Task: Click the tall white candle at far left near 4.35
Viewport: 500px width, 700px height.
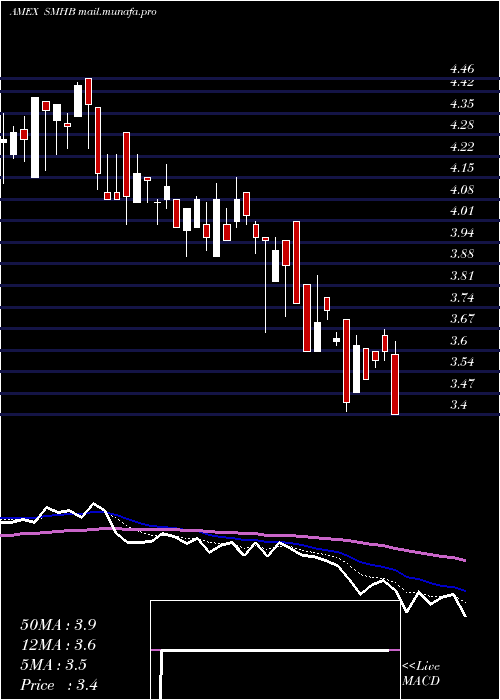Action: pos(35,138)
